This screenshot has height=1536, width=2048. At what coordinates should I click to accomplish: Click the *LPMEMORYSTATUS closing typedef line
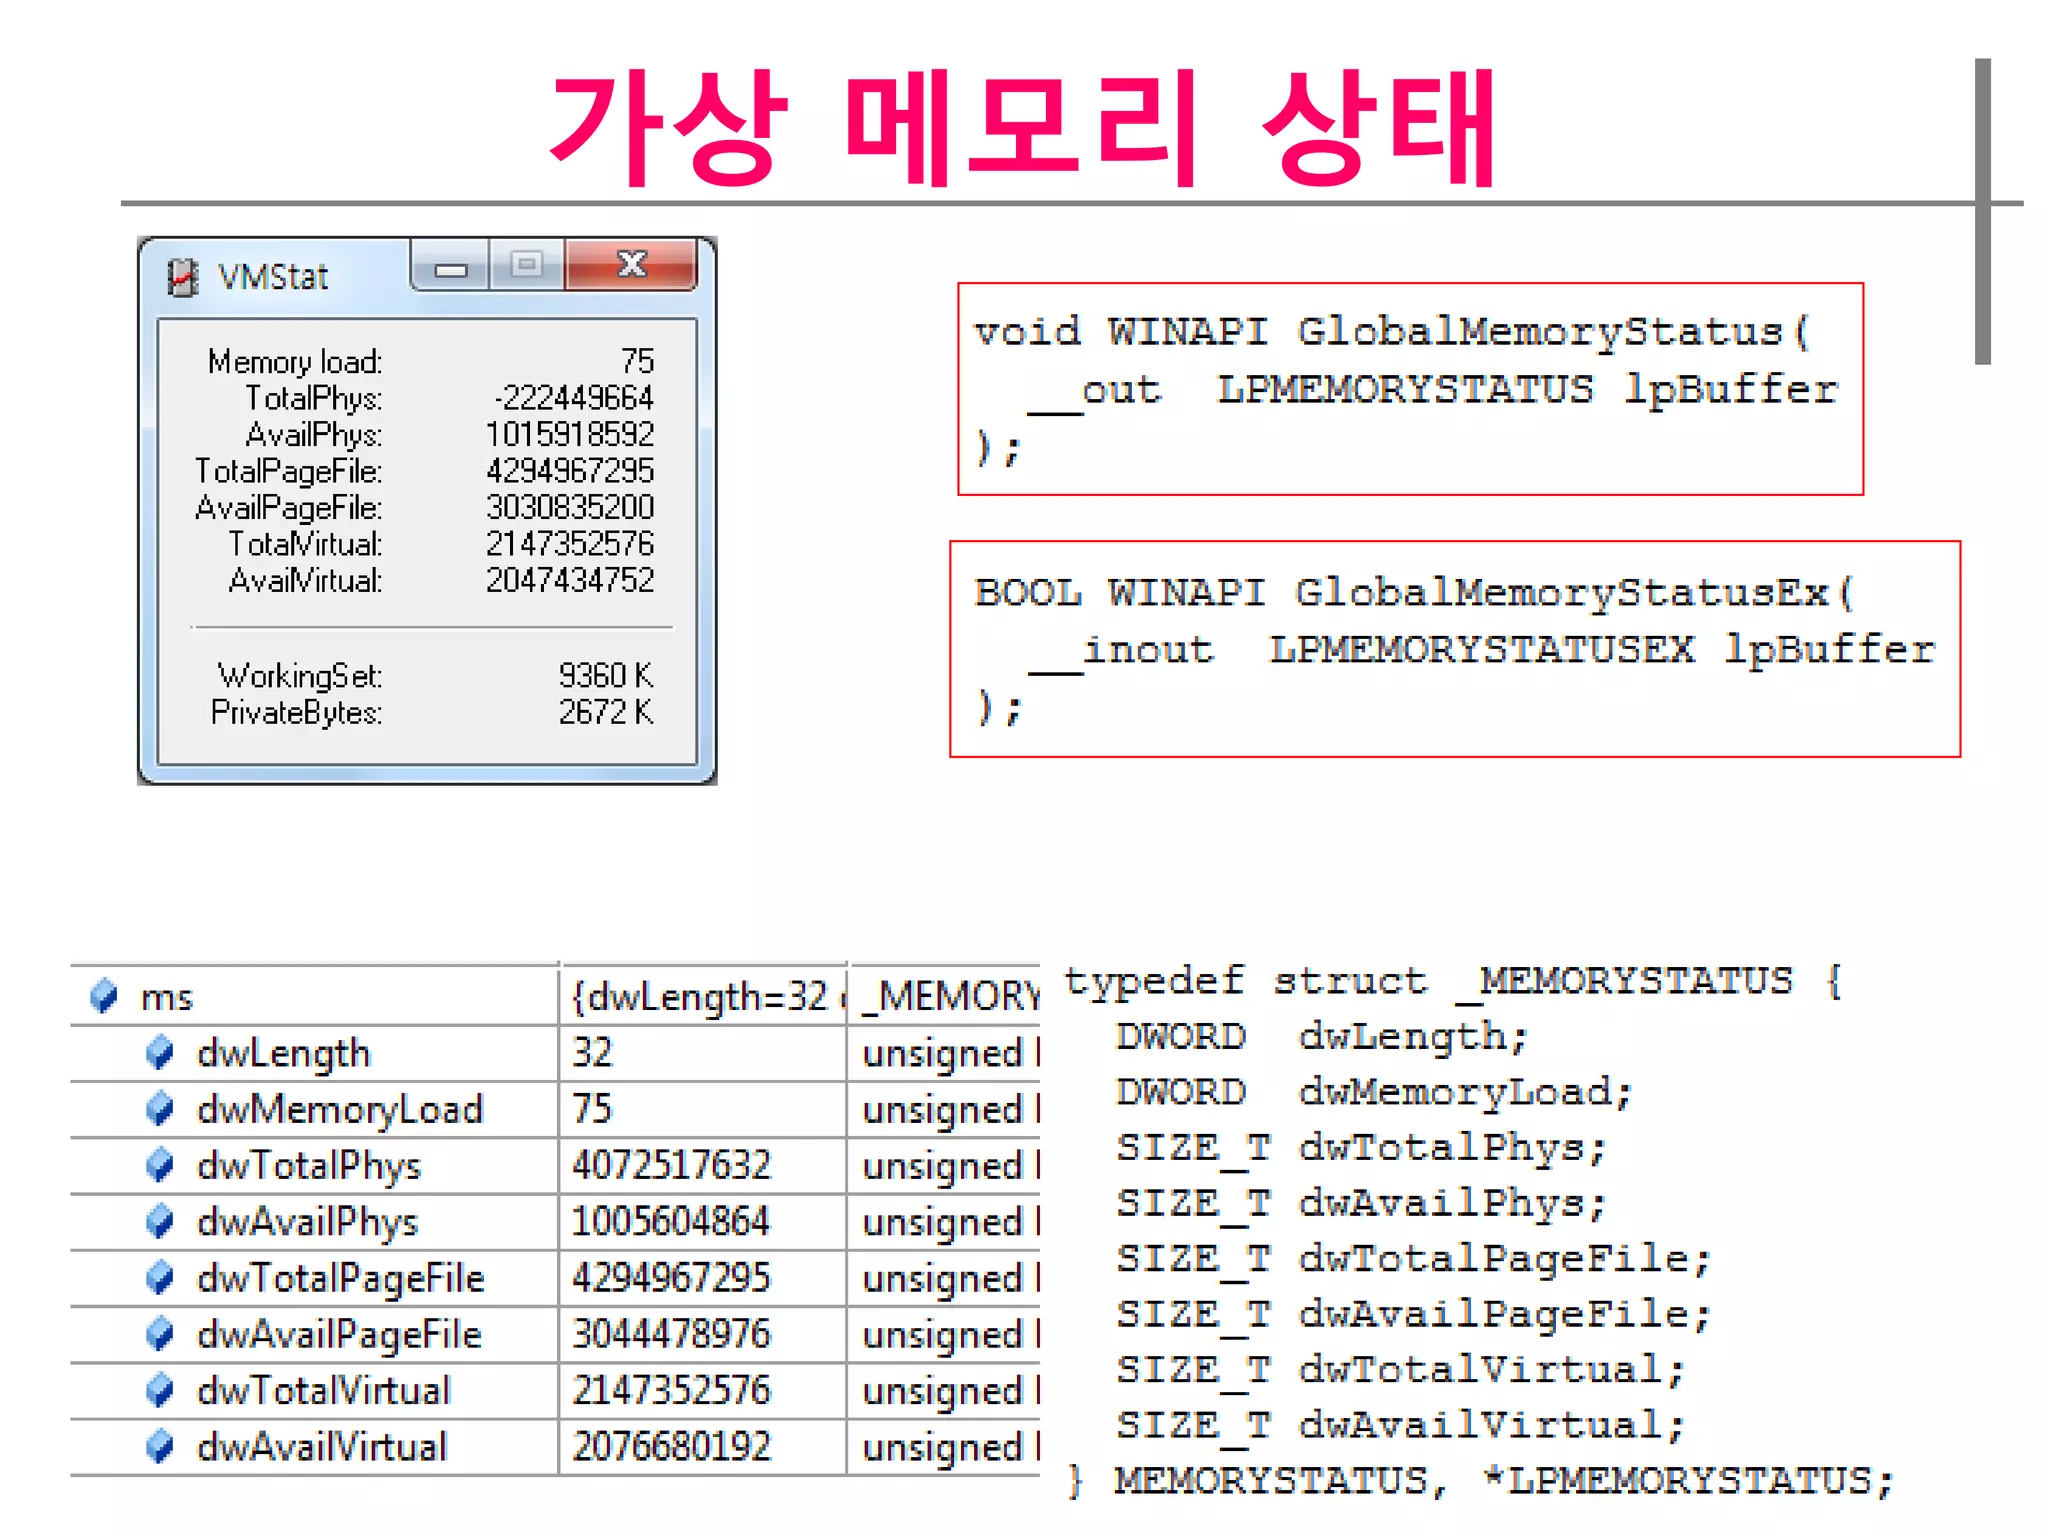coord(1480,1481)
